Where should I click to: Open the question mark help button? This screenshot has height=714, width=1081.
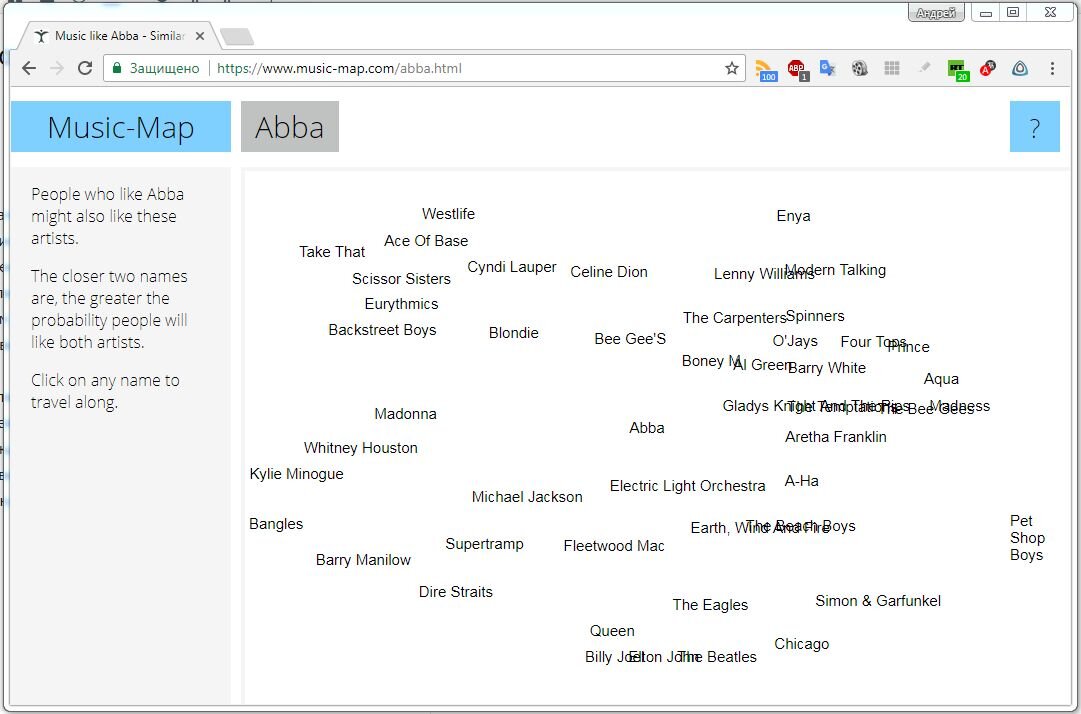pyautogui.click(x=1034, y=127)
